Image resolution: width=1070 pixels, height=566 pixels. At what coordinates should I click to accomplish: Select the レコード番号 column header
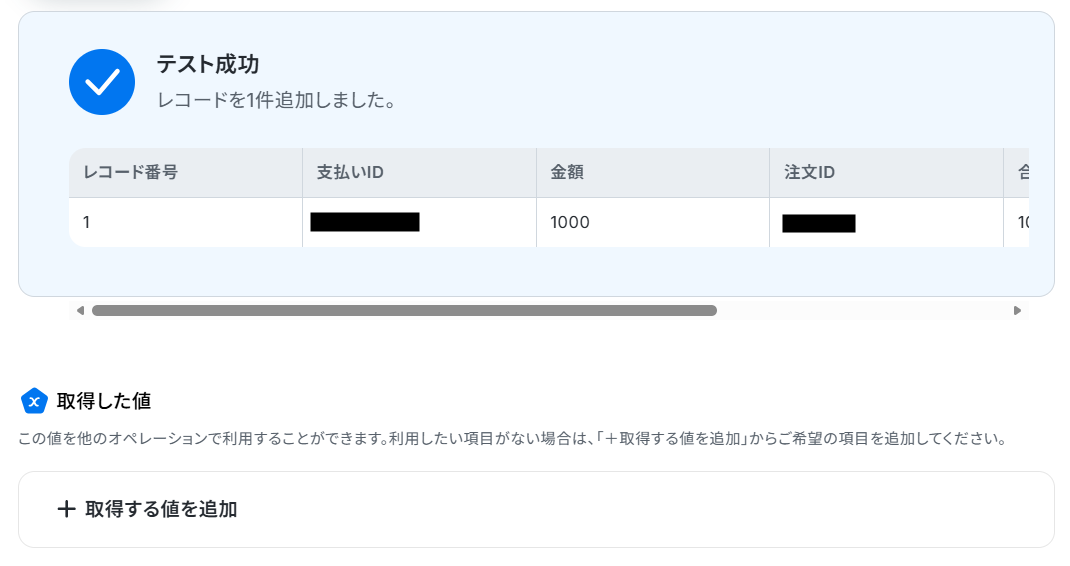tap(186, 173)
